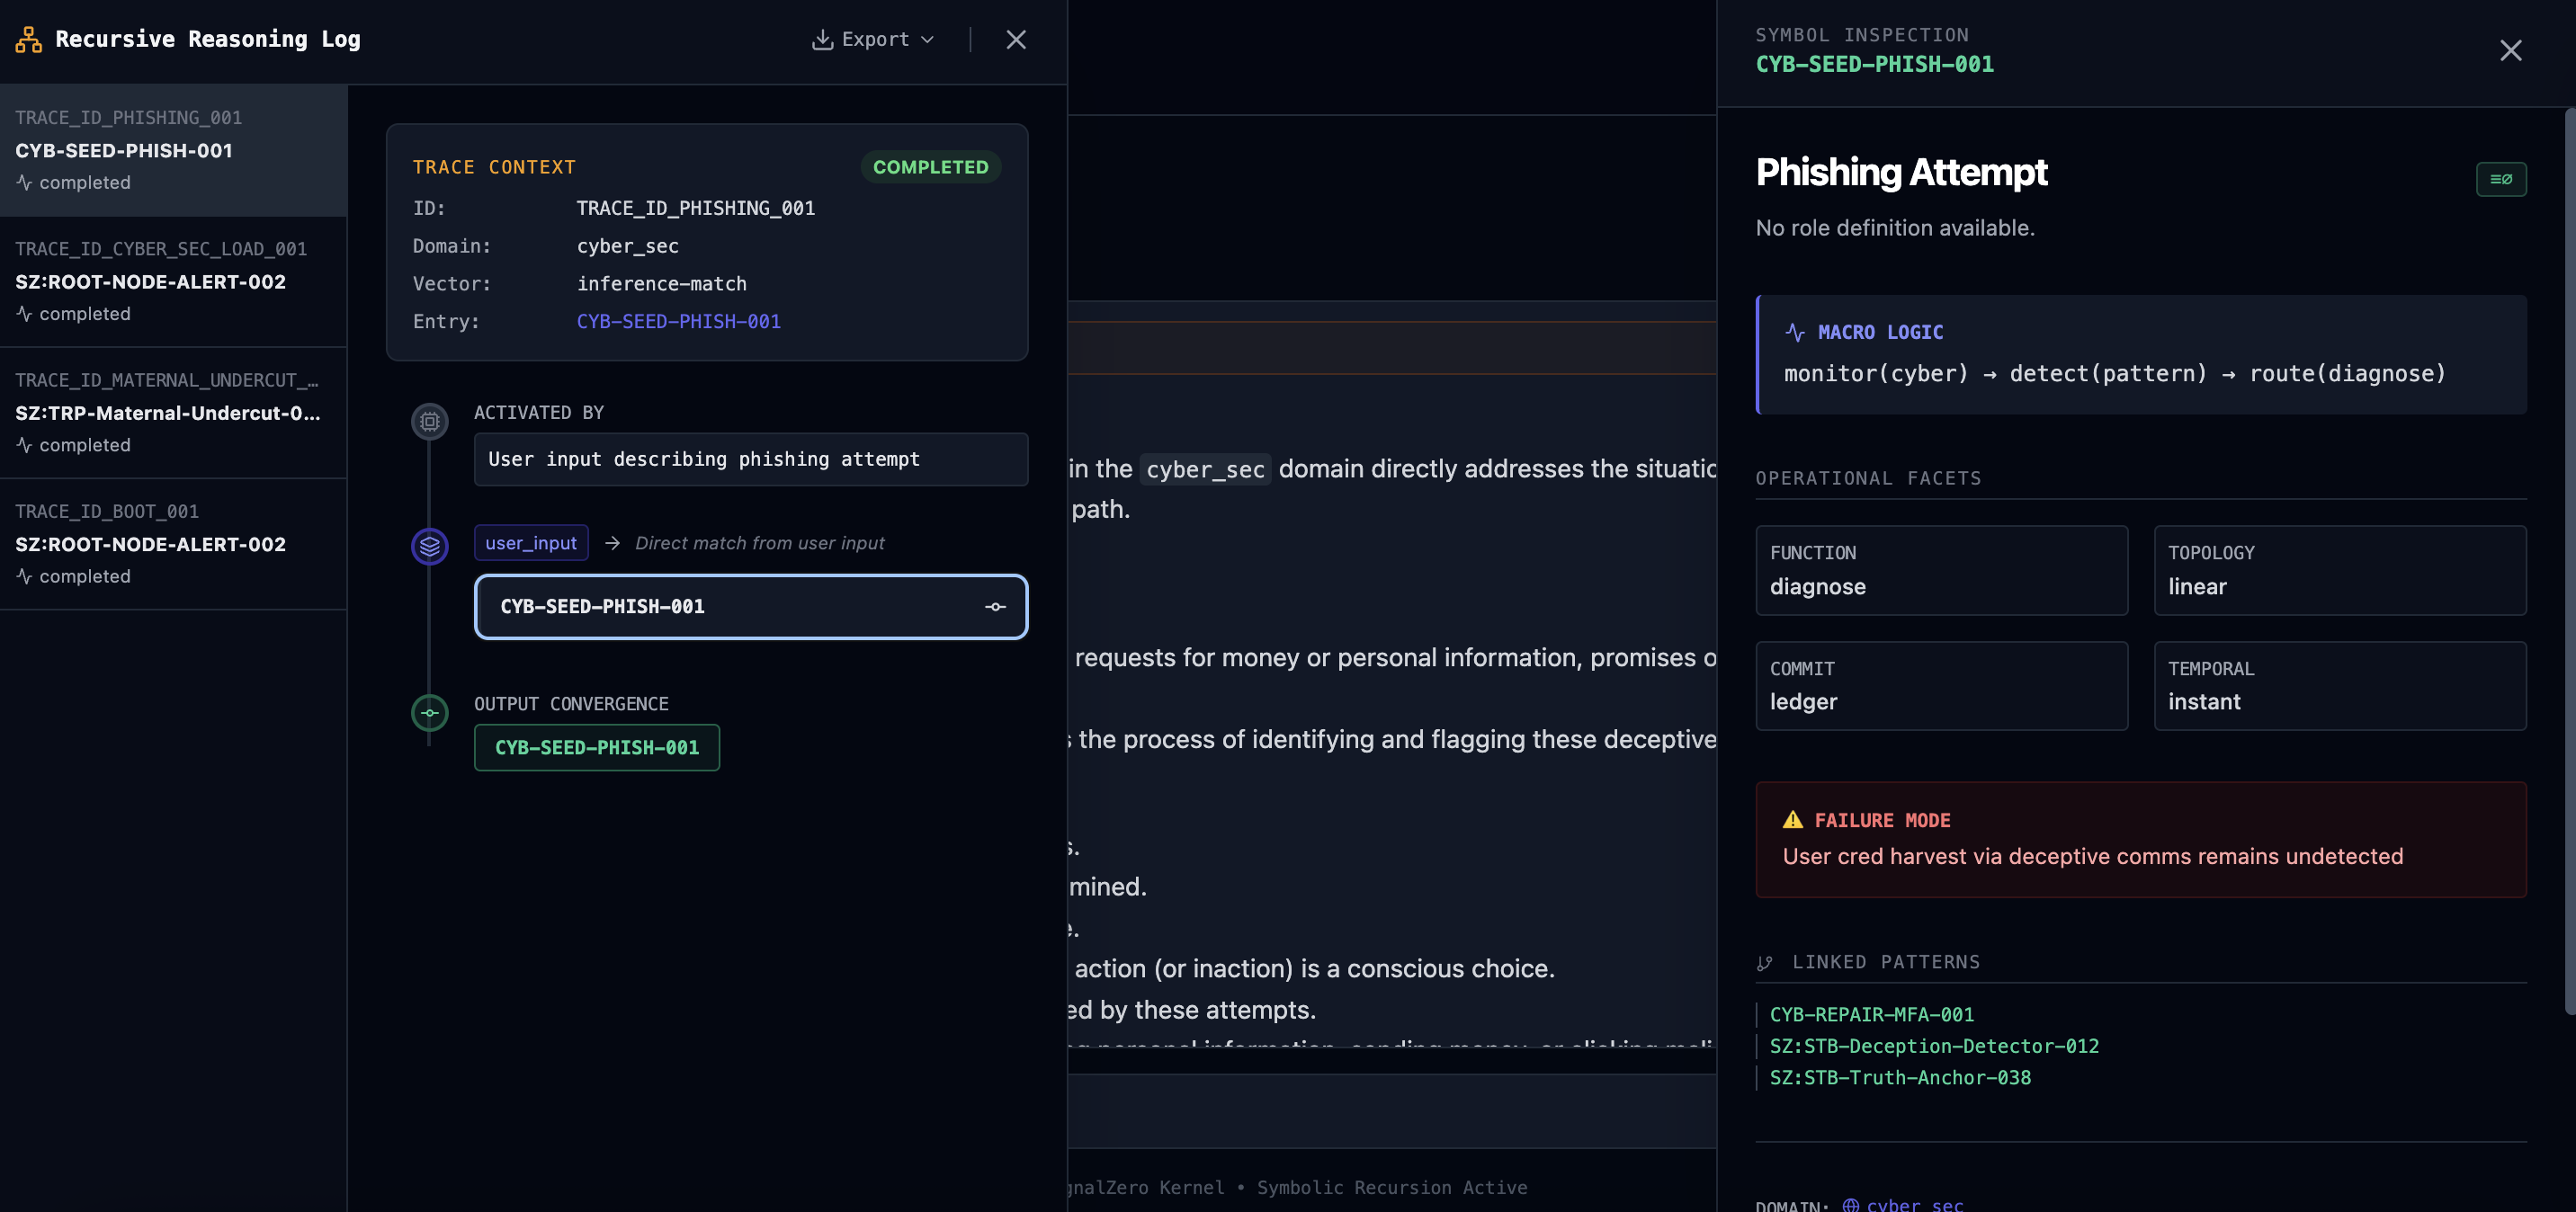
Task: Open linked pattern SZ:STB-Deception-Detector-012
Action: 1933,1045
